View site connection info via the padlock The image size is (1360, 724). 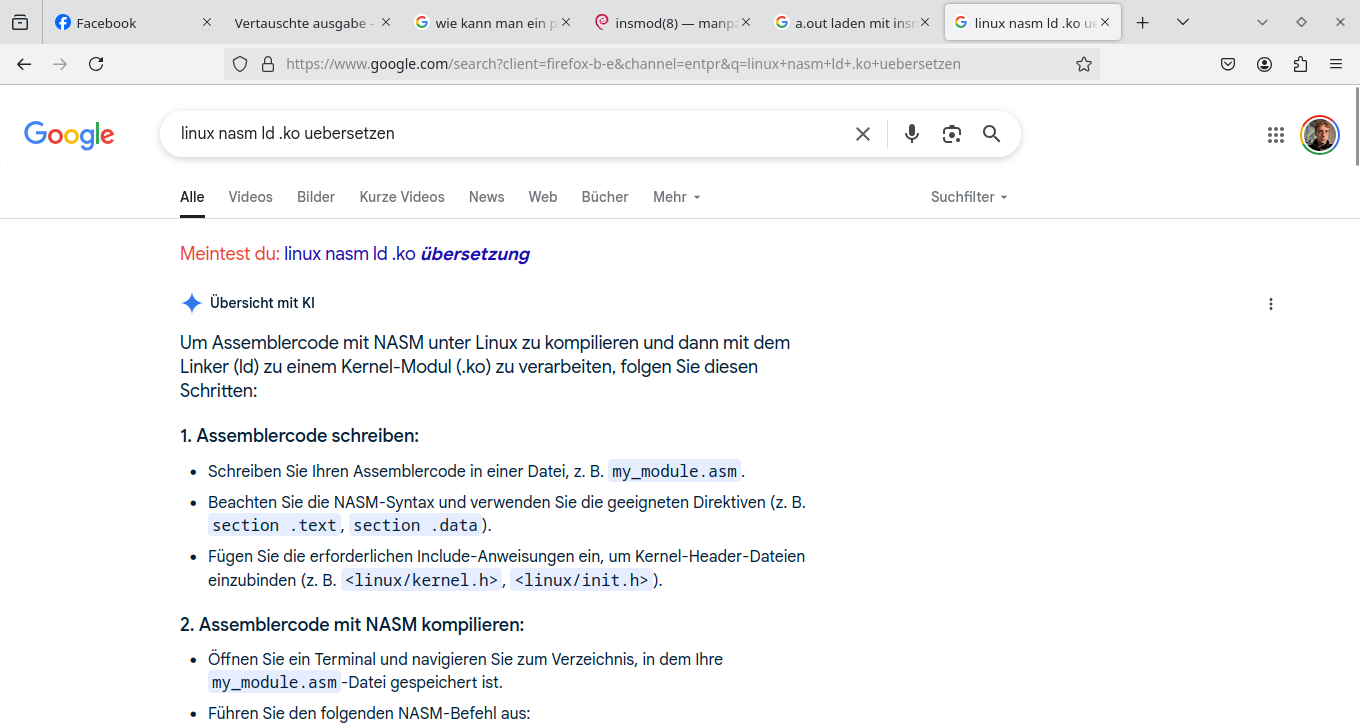(265, 63)
